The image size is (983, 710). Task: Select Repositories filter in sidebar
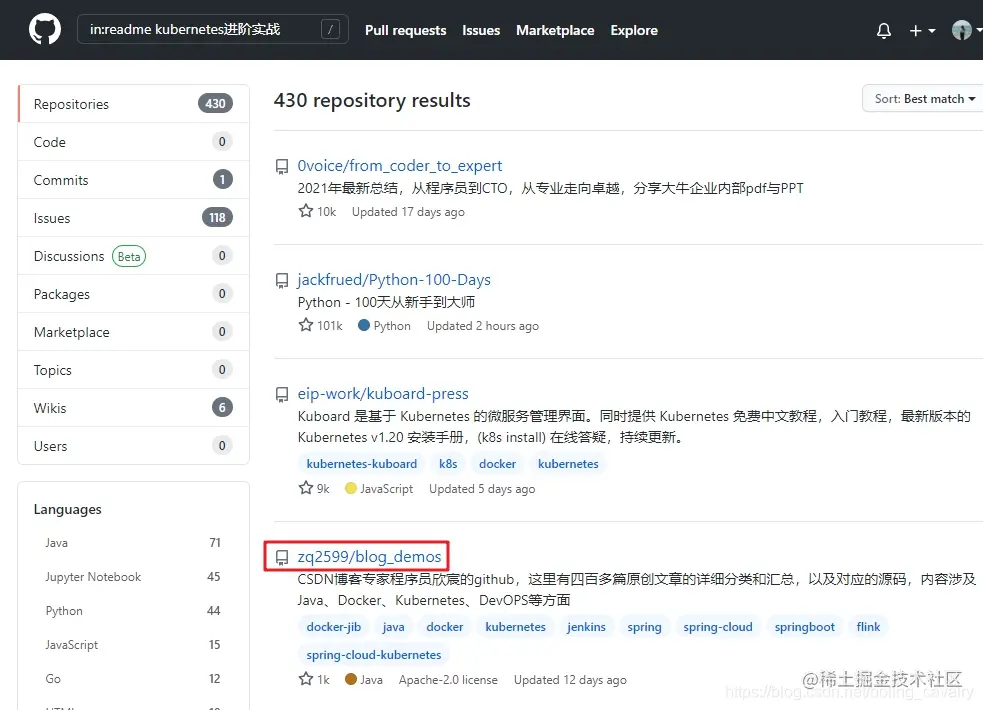134,104
